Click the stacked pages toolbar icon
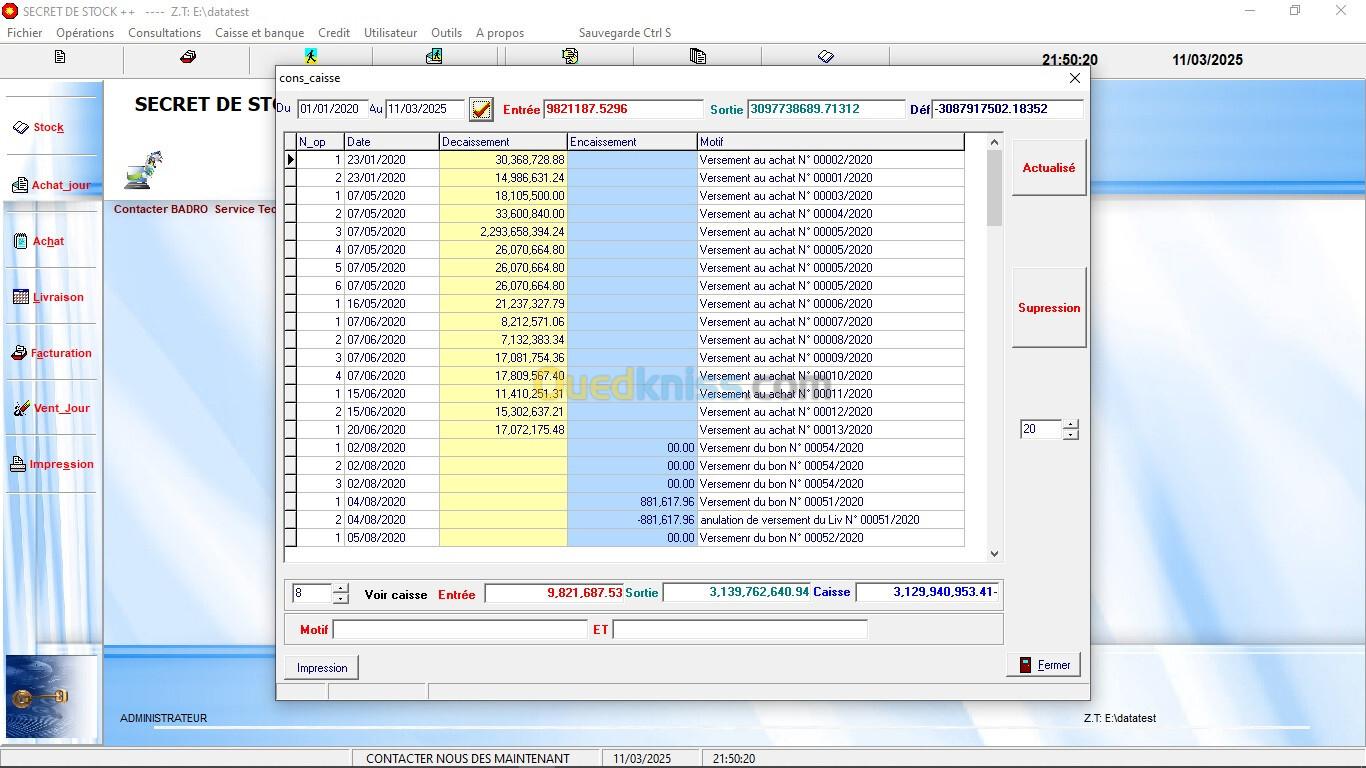The height and width of the screenshot is (768, 1366). [697, 57]
